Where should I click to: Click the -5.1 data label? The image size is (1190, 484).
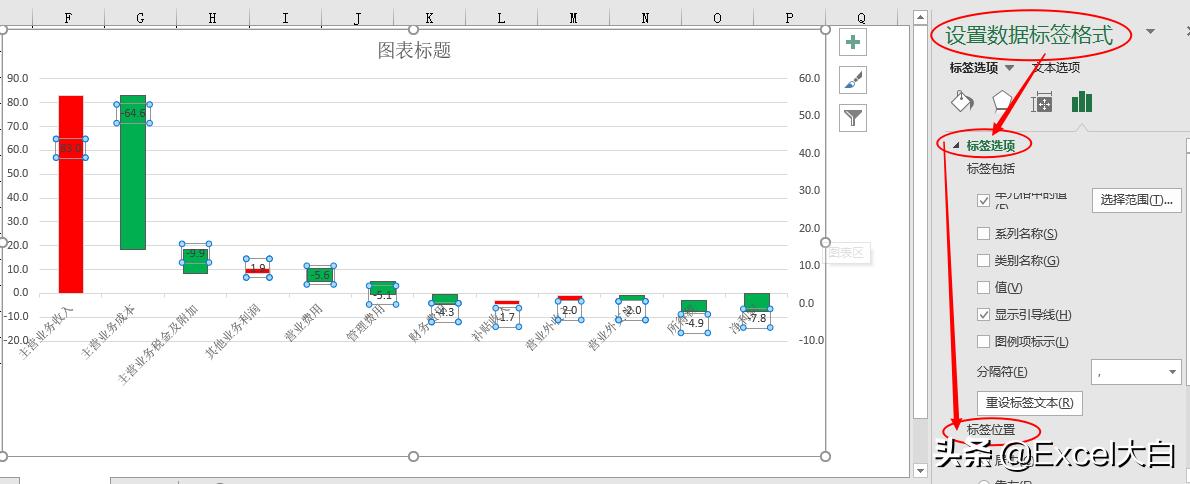[x=382, y=295]
